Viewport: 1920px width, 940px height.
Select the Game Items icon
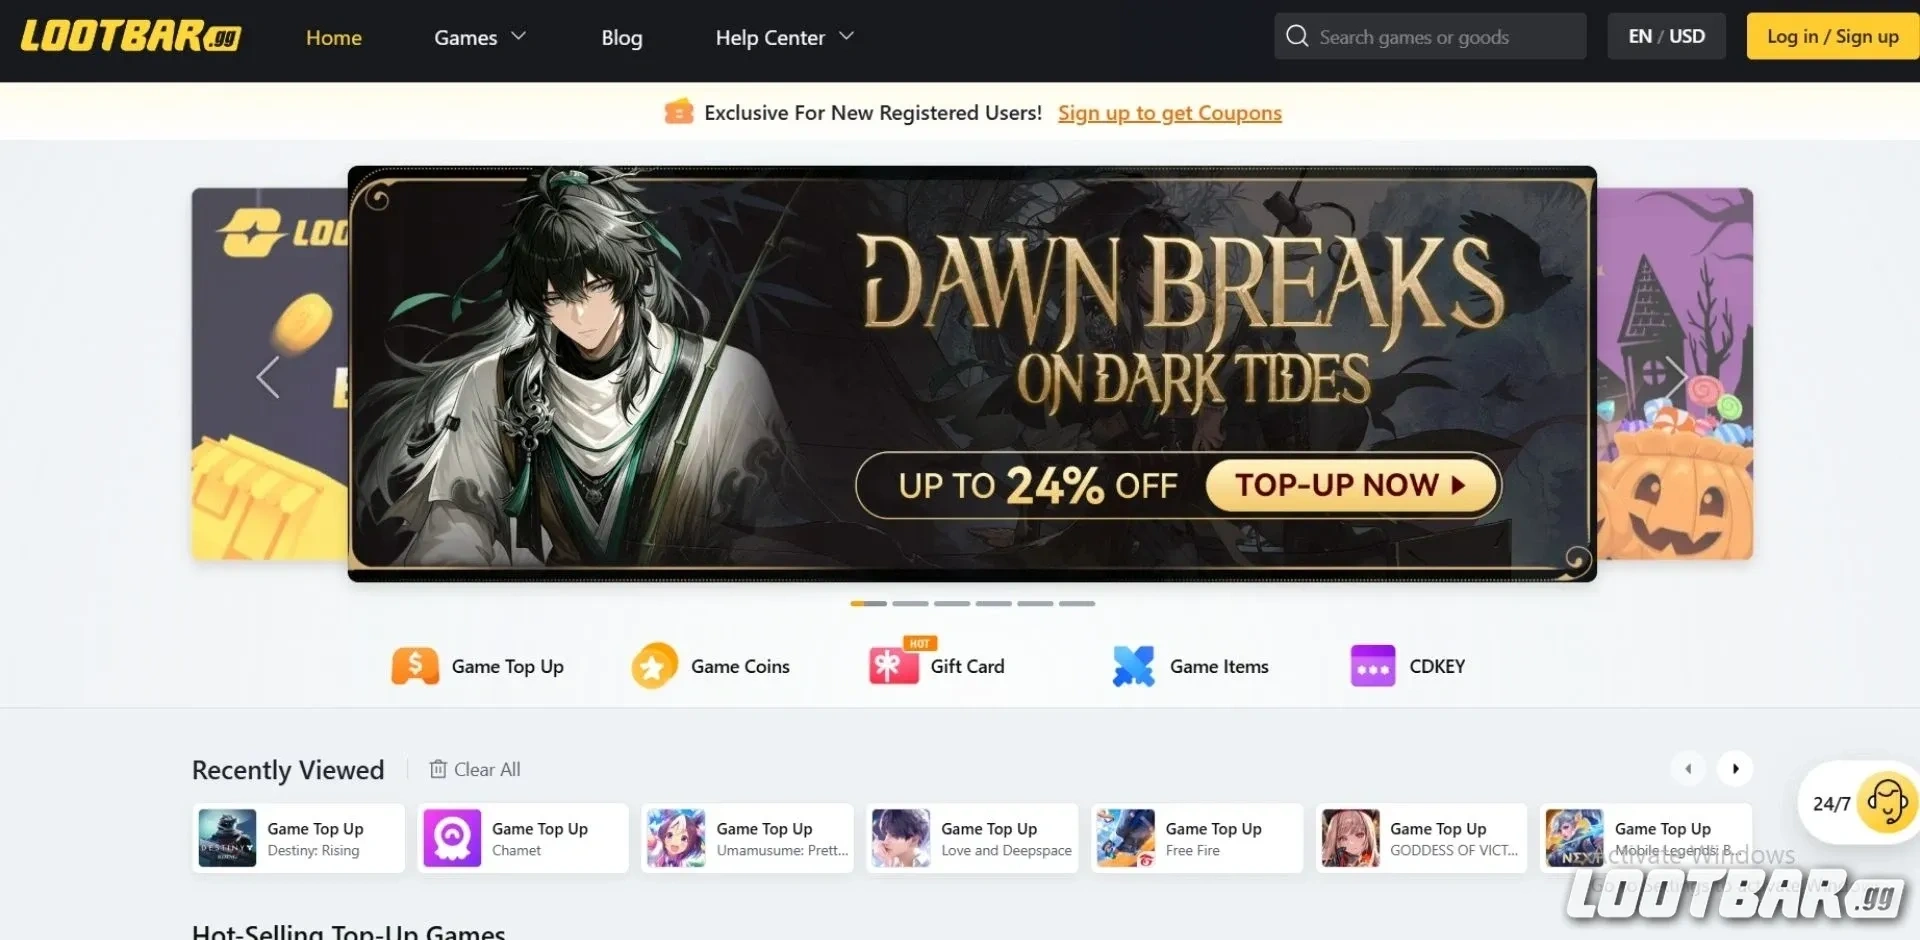pyautogui.click(x=1133, y=666)
